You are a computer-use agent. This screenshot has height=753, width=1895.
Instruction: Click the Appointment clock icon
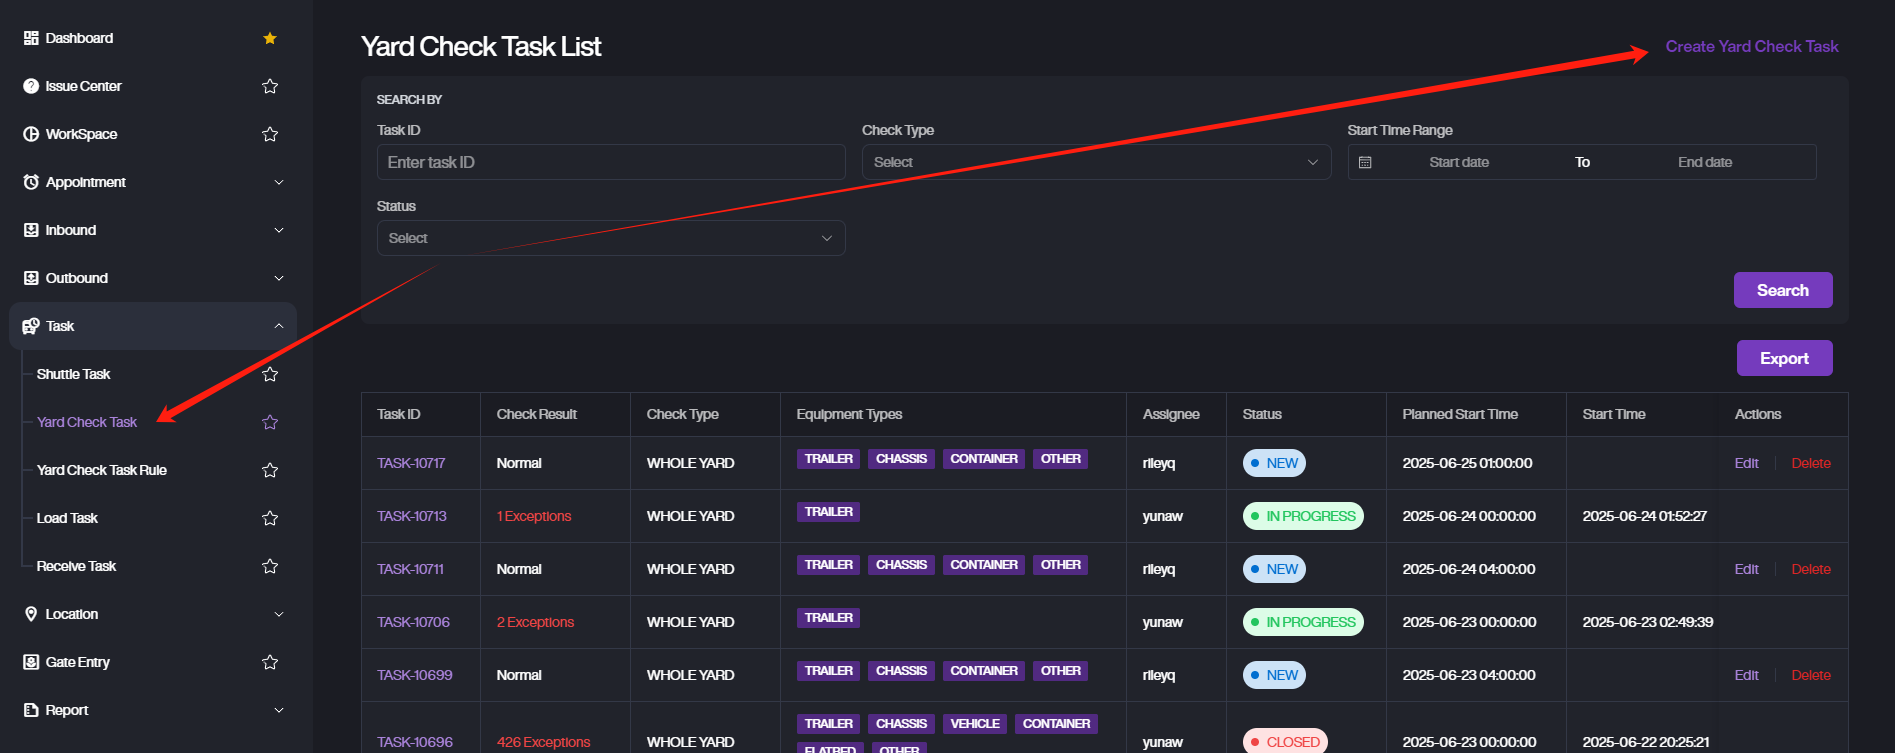coord(31,182)
